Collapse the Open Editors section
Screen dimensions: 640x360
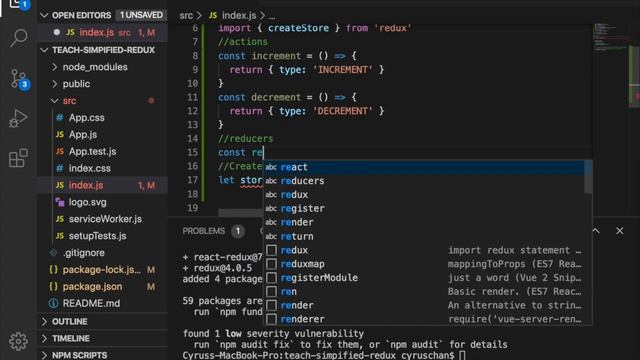click(44, 16)
